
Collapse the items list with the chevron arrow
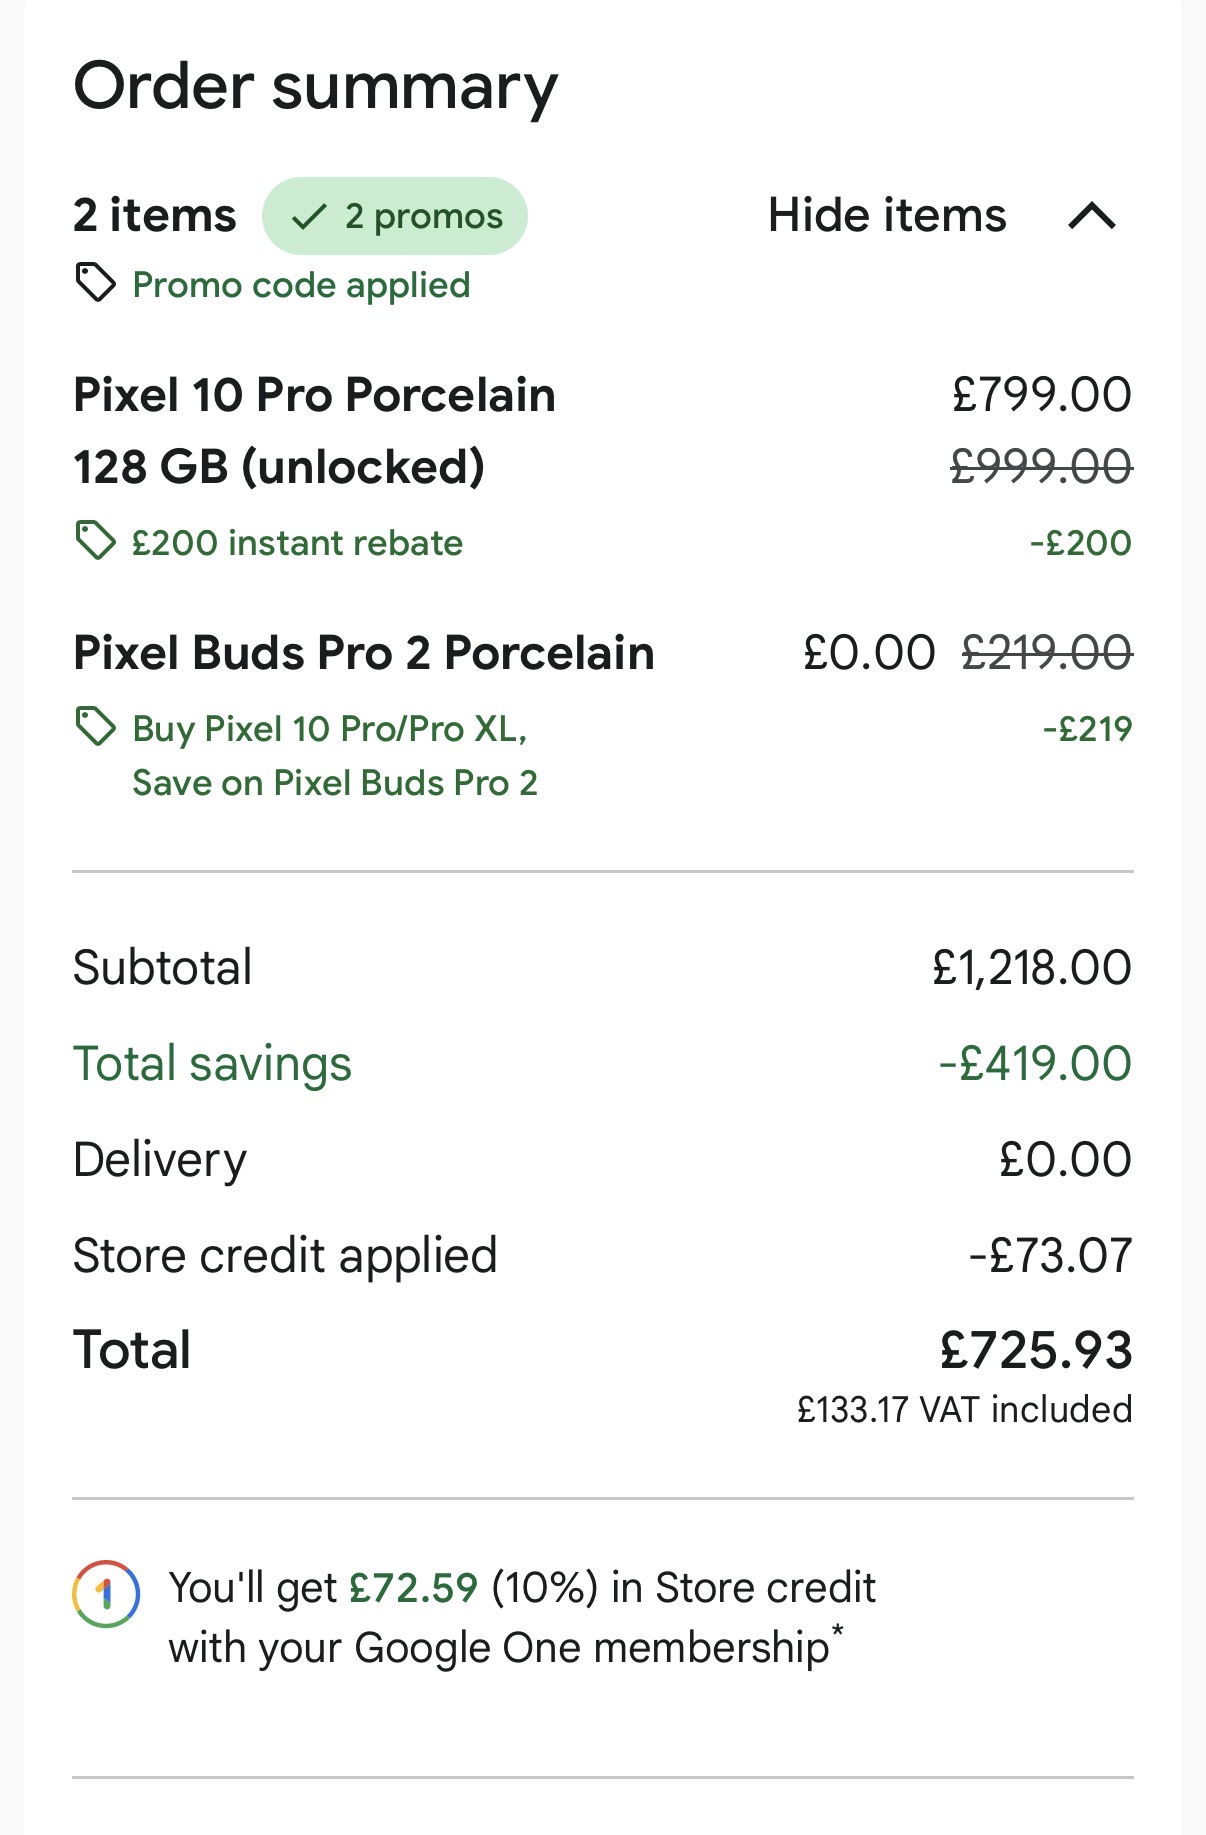click(x=1091, y=216)
